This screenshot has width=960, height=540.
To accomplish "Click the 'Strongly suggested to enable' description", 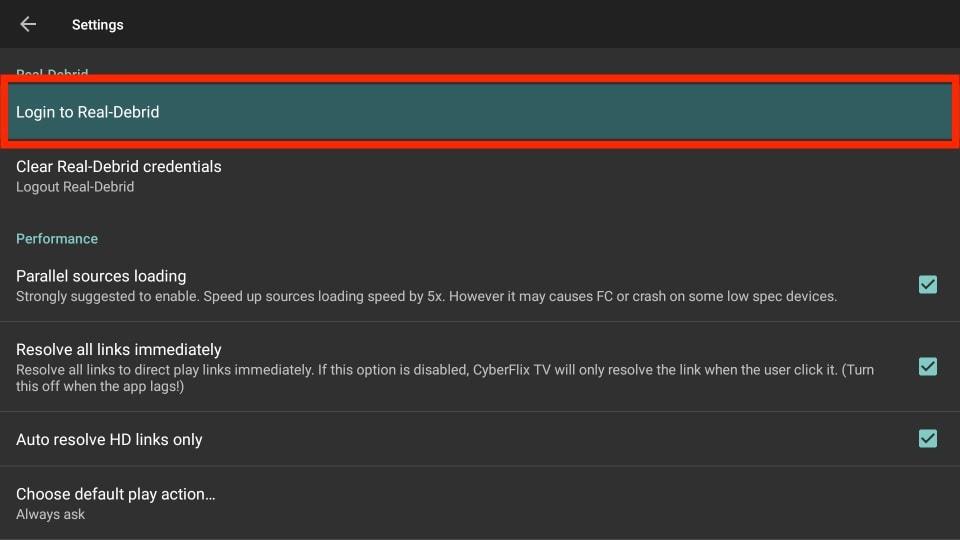I will pos(426,296).
